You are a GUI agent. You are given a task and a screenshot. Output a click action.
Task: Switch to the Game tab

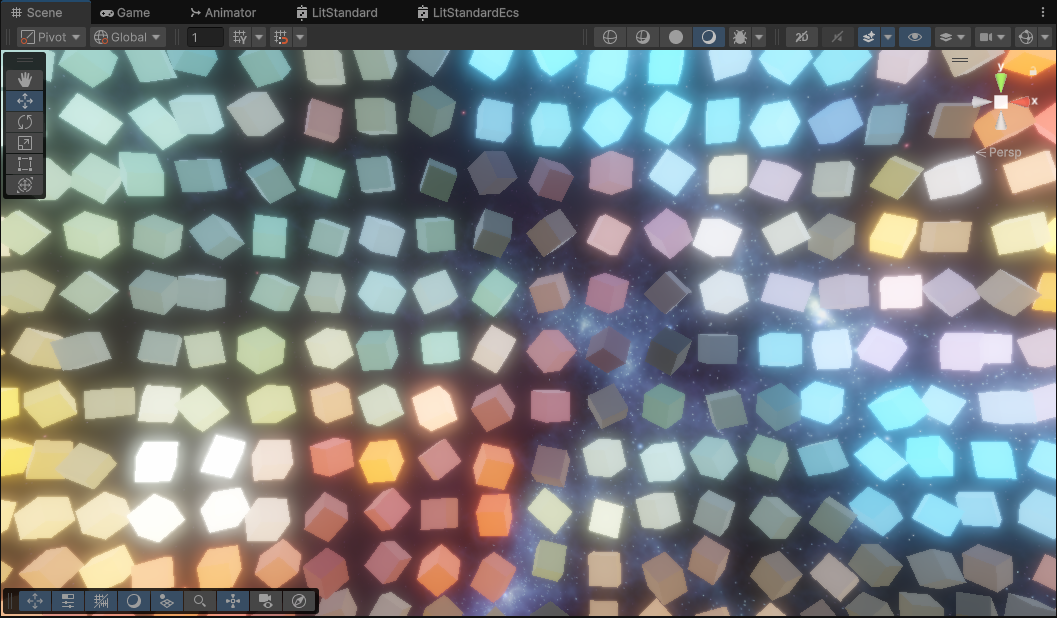click(125, 12)
